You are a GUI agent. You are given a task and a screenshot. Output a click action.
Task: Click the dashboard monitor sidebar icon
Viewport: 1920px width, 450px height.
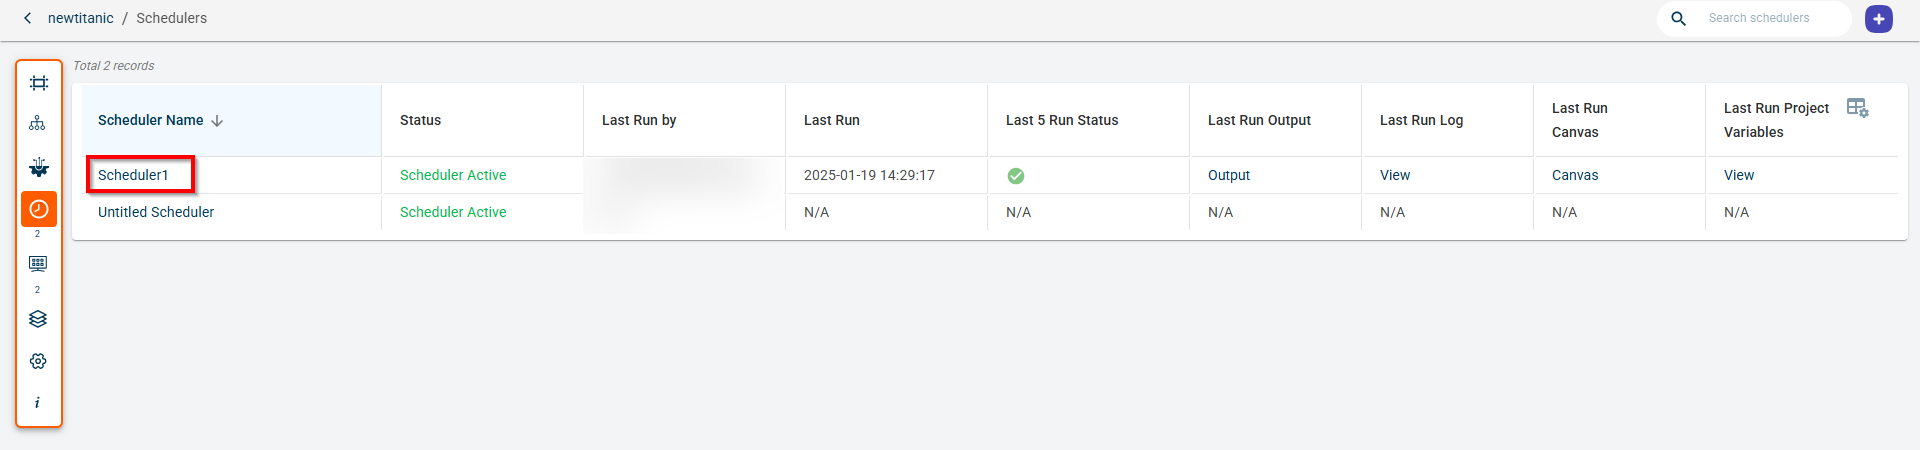pos(38,264)
